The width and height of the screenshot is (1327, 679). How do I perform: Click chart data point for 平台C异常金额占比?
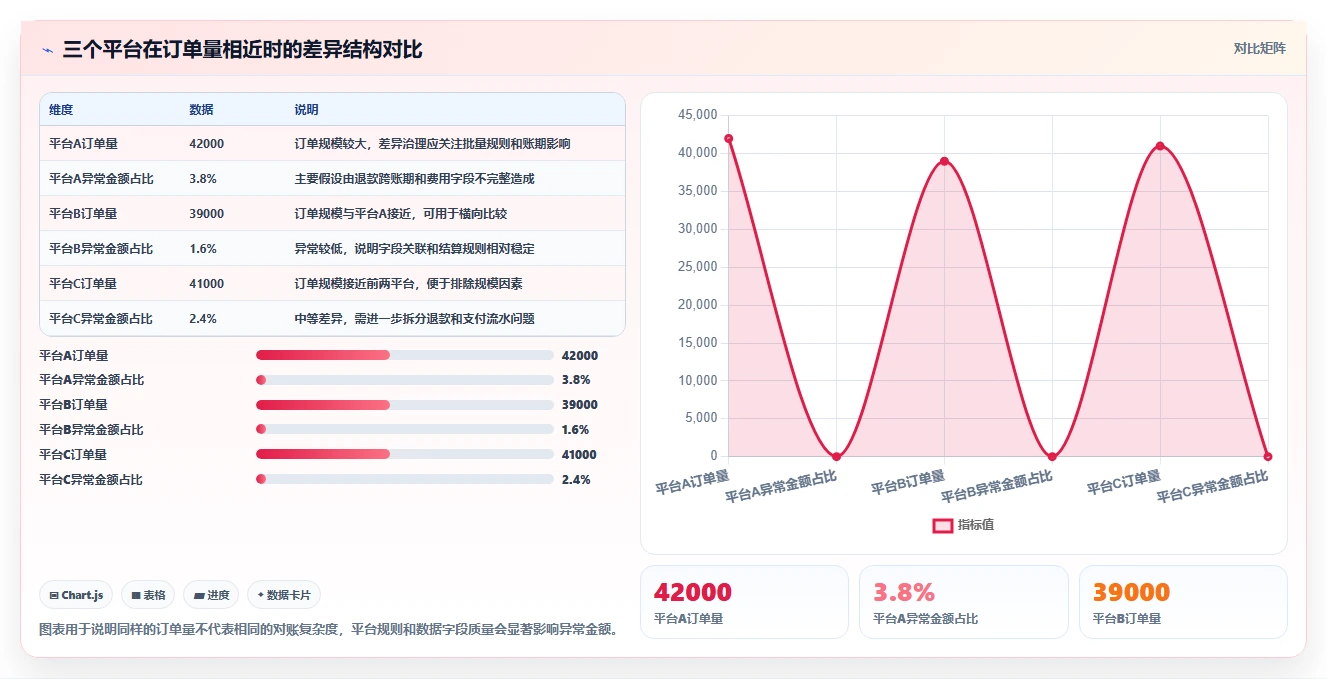pos(1268,457)
